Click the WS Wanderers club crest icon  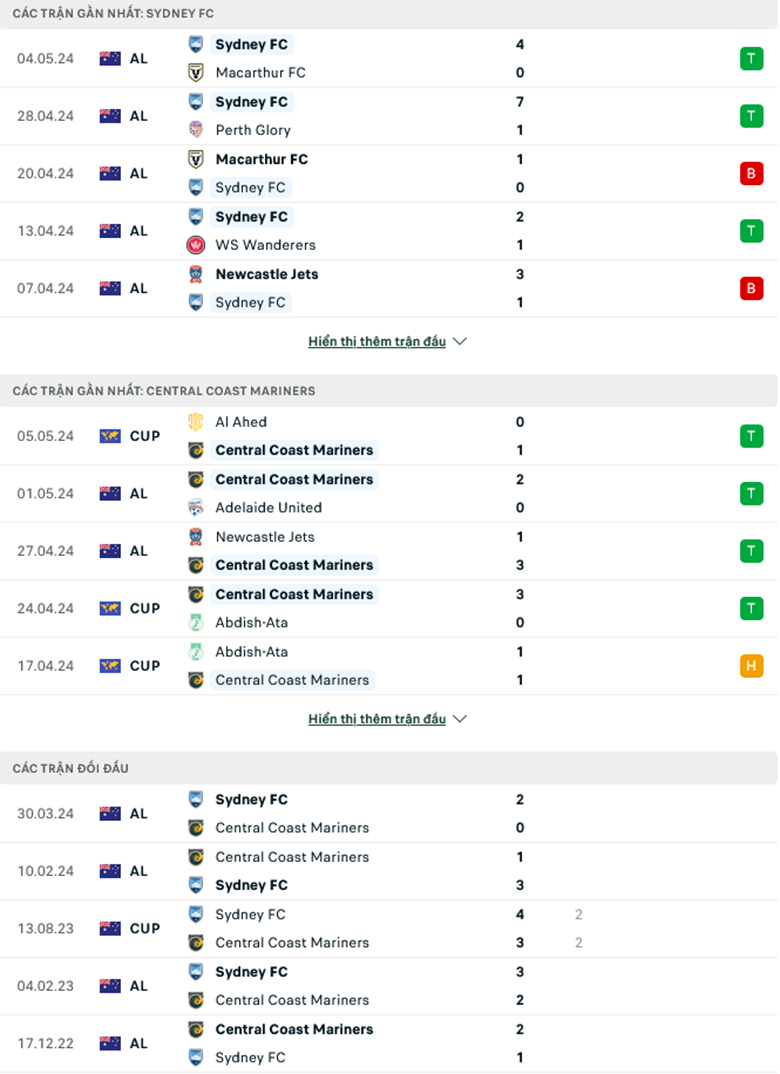(196, 245)
